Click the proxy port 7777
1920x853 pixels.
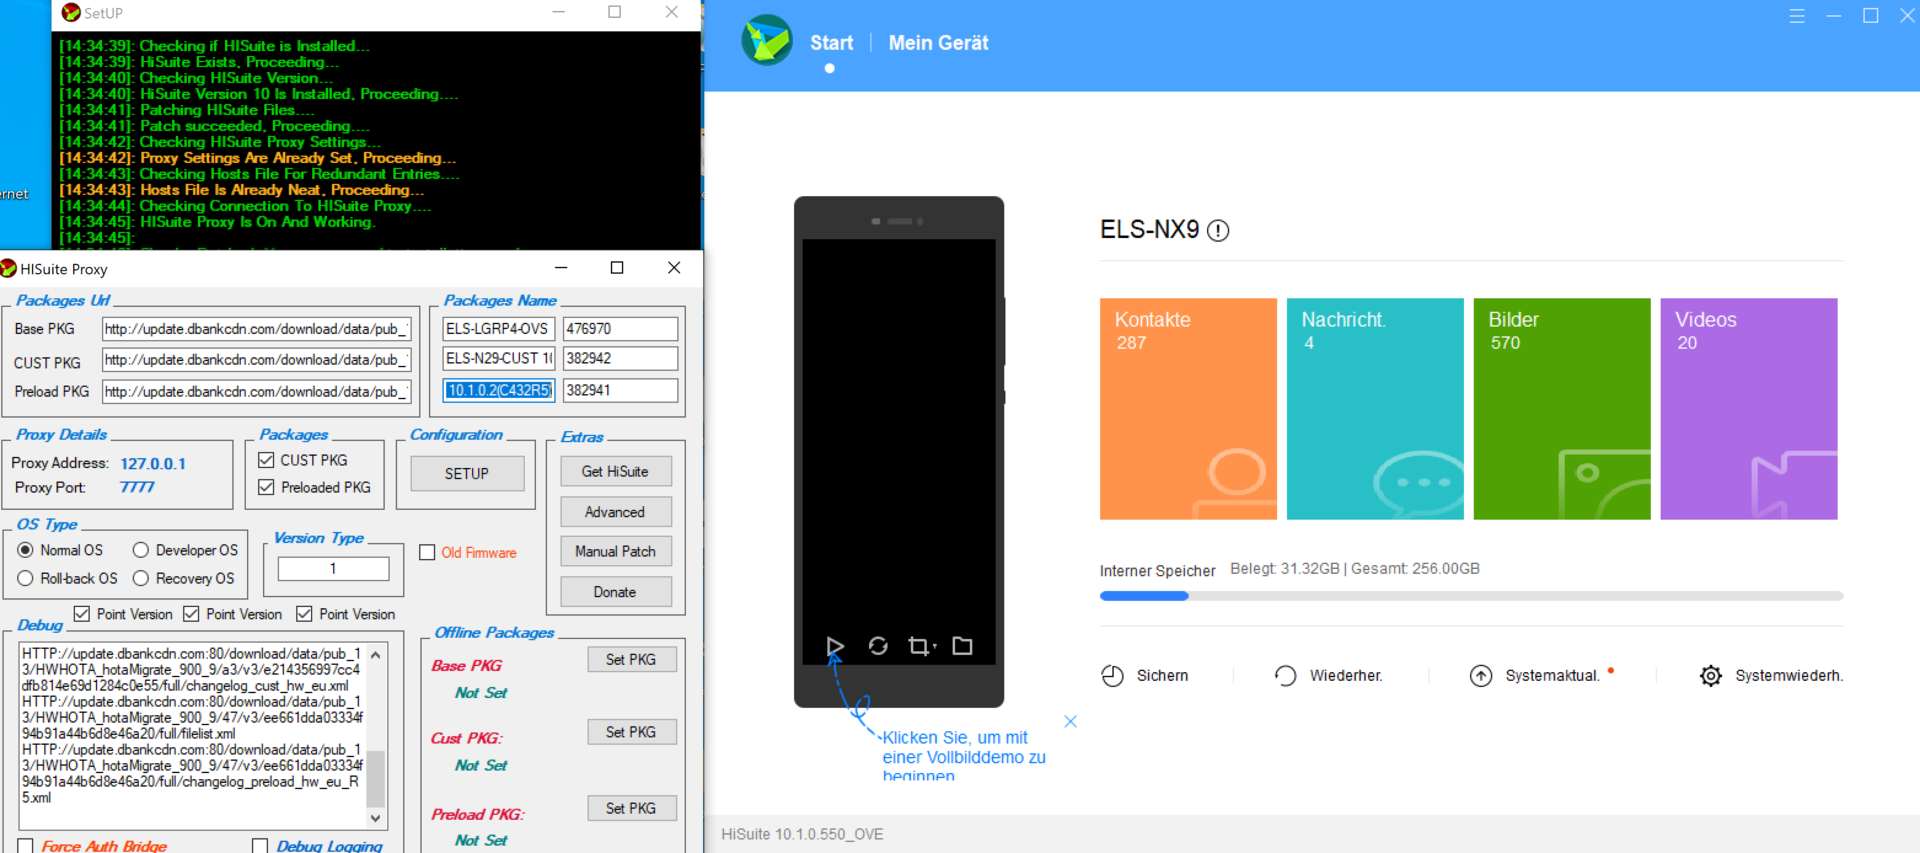click(x=137, y=487)
